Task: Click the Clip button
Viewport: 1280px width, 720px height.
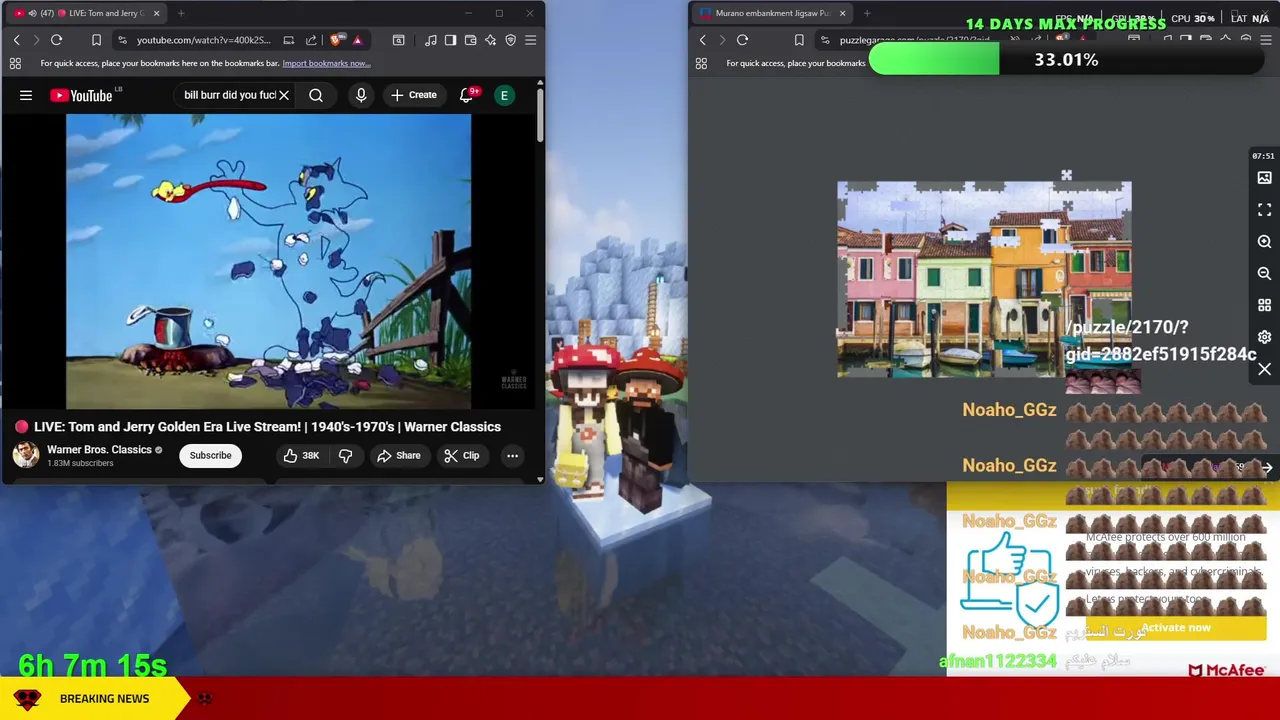Action: pos(462,456)
